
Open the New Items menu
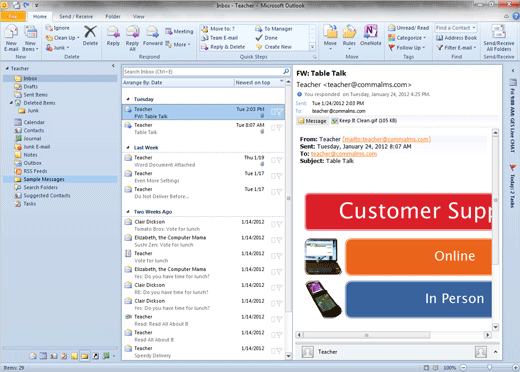click(30, 39)
